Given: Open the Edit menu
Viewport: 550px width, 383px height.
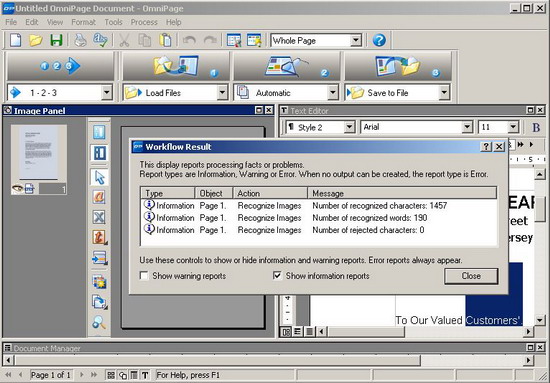Looking at the screenshot, I should (32, 22).
